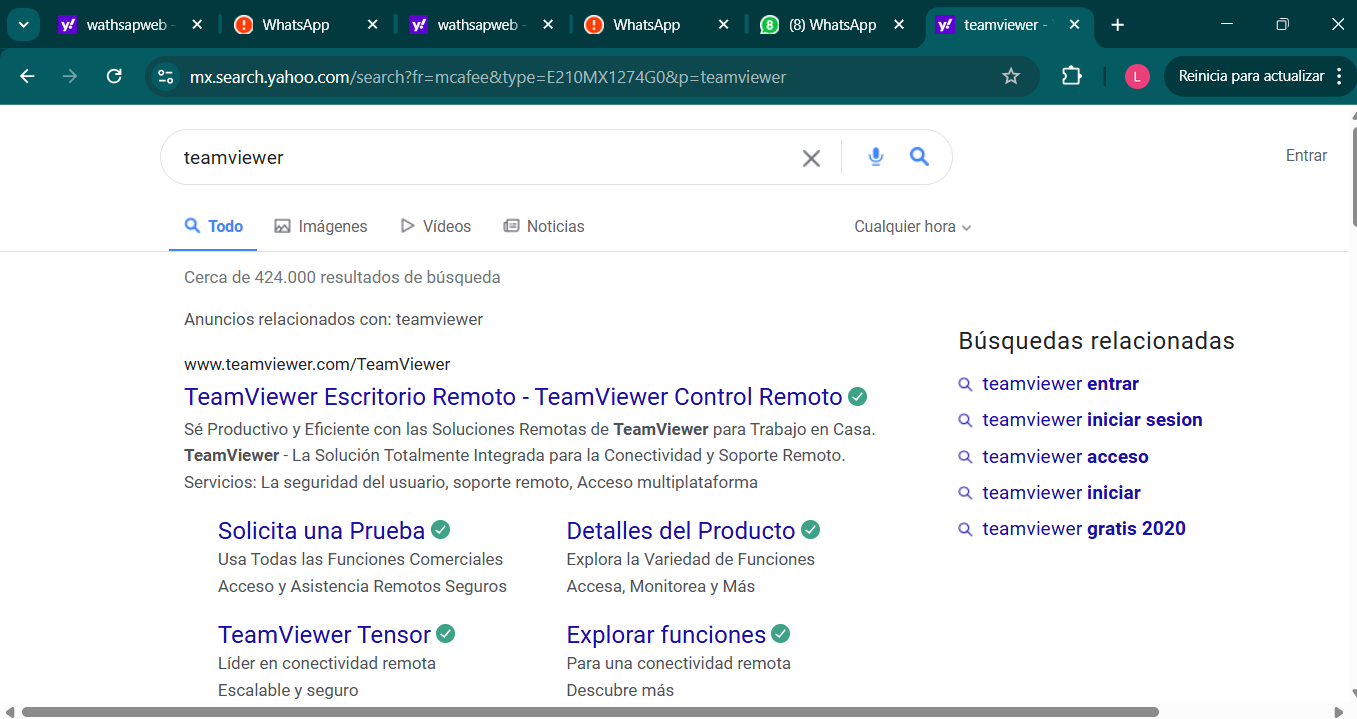The width and height of the screenshot is (1357, 719).
Task: Click the browser forward arrow
Action: (x=70, y=76)
